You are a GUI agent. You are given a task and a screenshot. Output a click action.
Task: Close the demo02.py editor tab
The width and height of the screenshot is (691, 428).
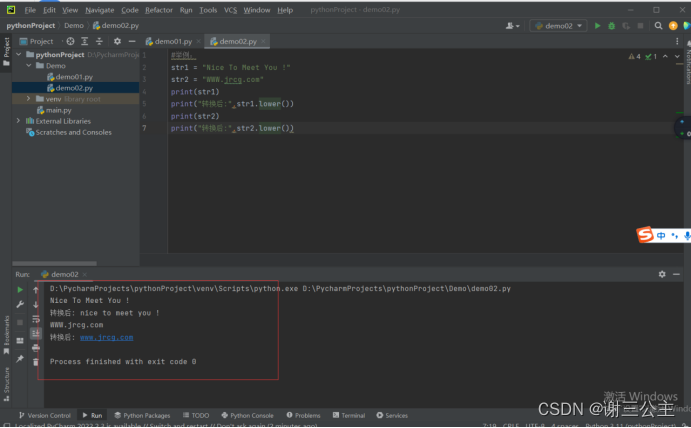264,41
